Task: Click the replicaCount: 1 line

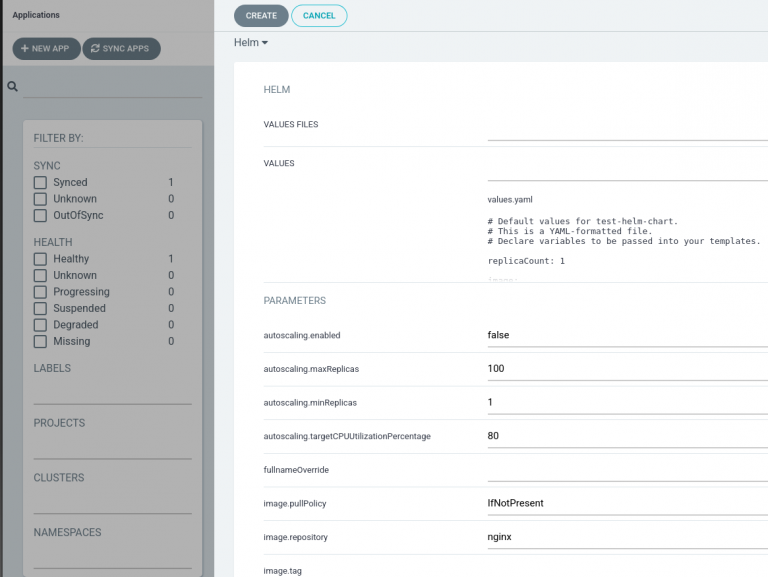Action: click(526, 261)
